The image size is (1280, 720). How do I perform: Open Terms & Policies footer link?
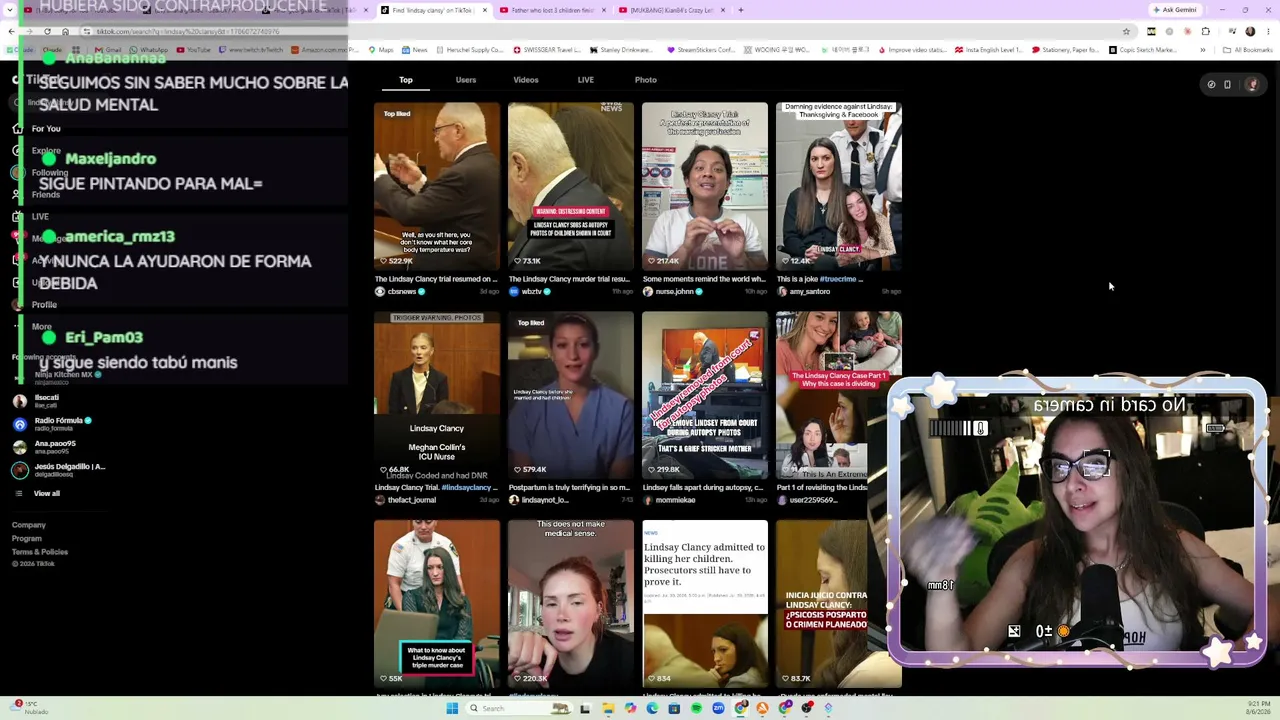tap(40, 551)
